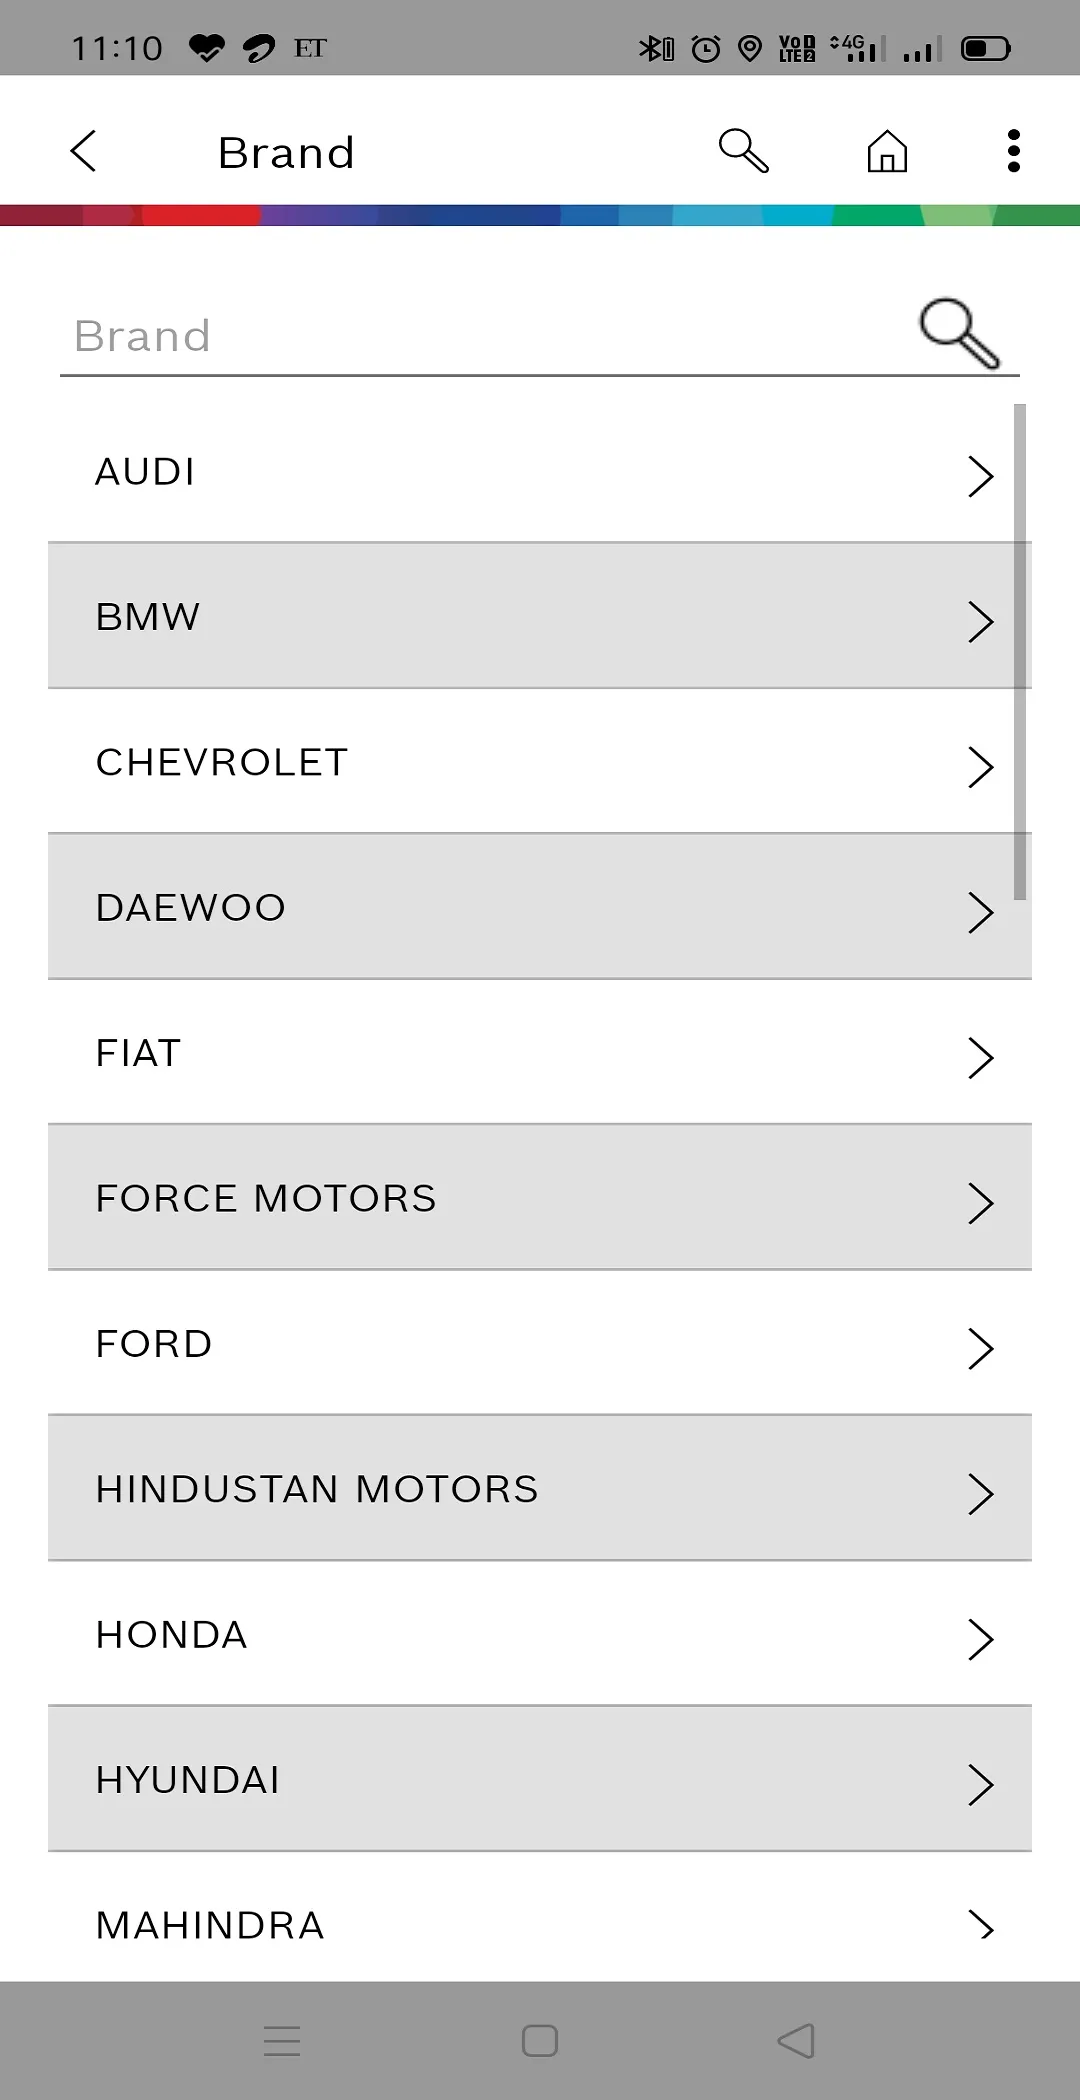Open search from the top toolbar
Screen dimensions: 1080x2100
[x=743, y=152]
